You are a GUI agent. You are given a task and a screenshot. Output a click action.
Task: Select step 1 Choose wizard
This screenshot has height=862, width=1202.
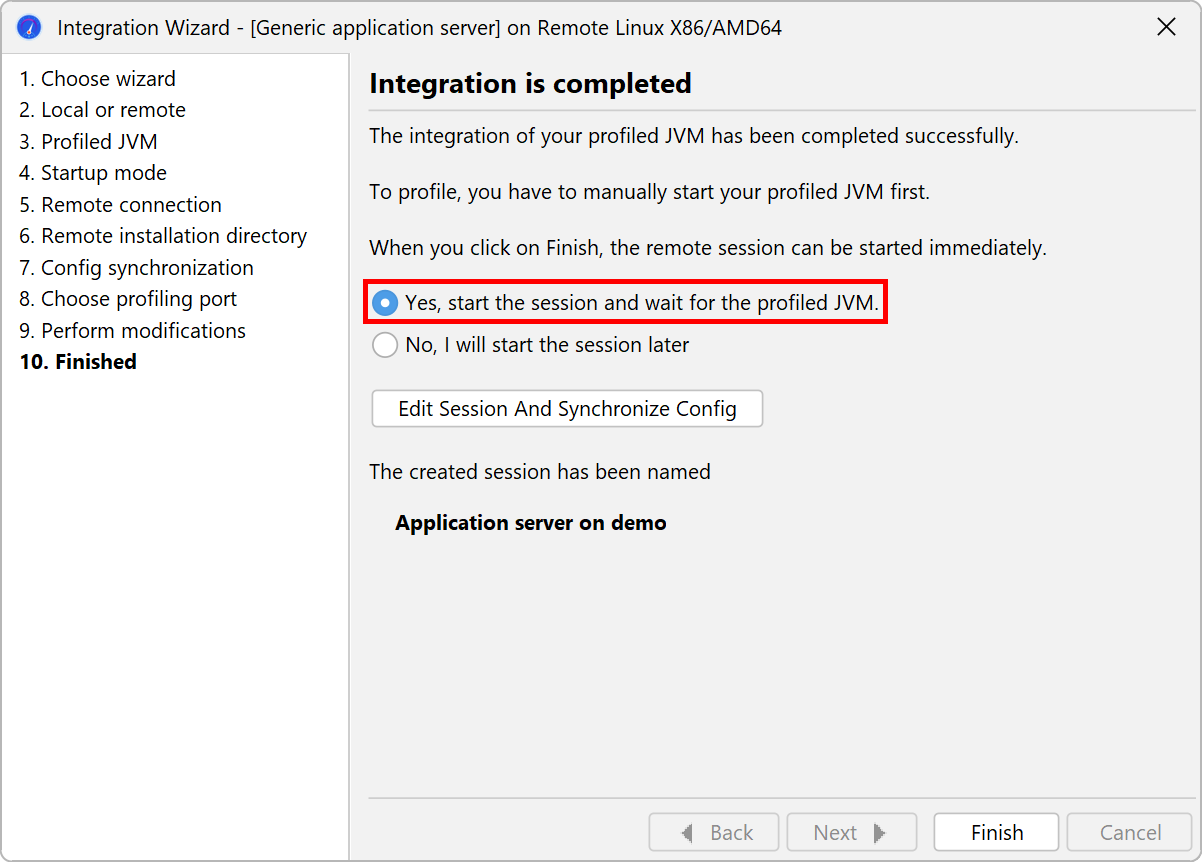click(x=97, y=79)
